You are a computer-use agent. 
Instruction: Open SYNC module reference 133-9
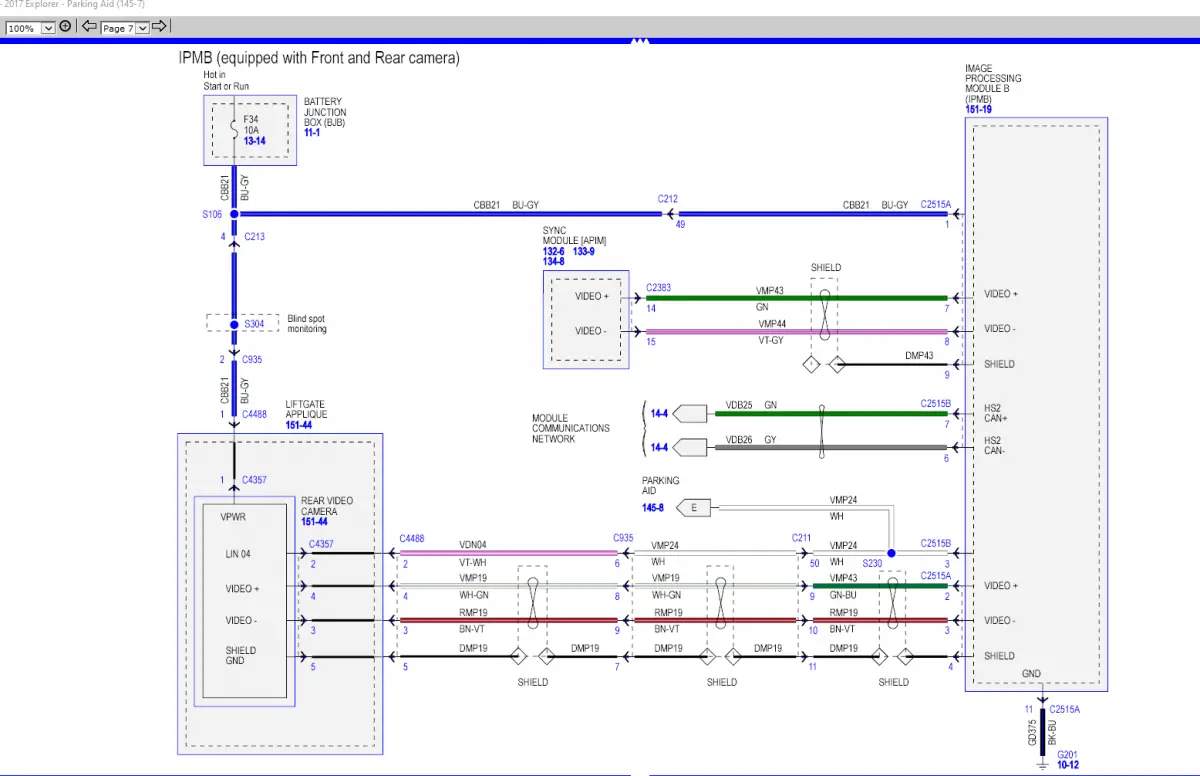click(584, 251)
